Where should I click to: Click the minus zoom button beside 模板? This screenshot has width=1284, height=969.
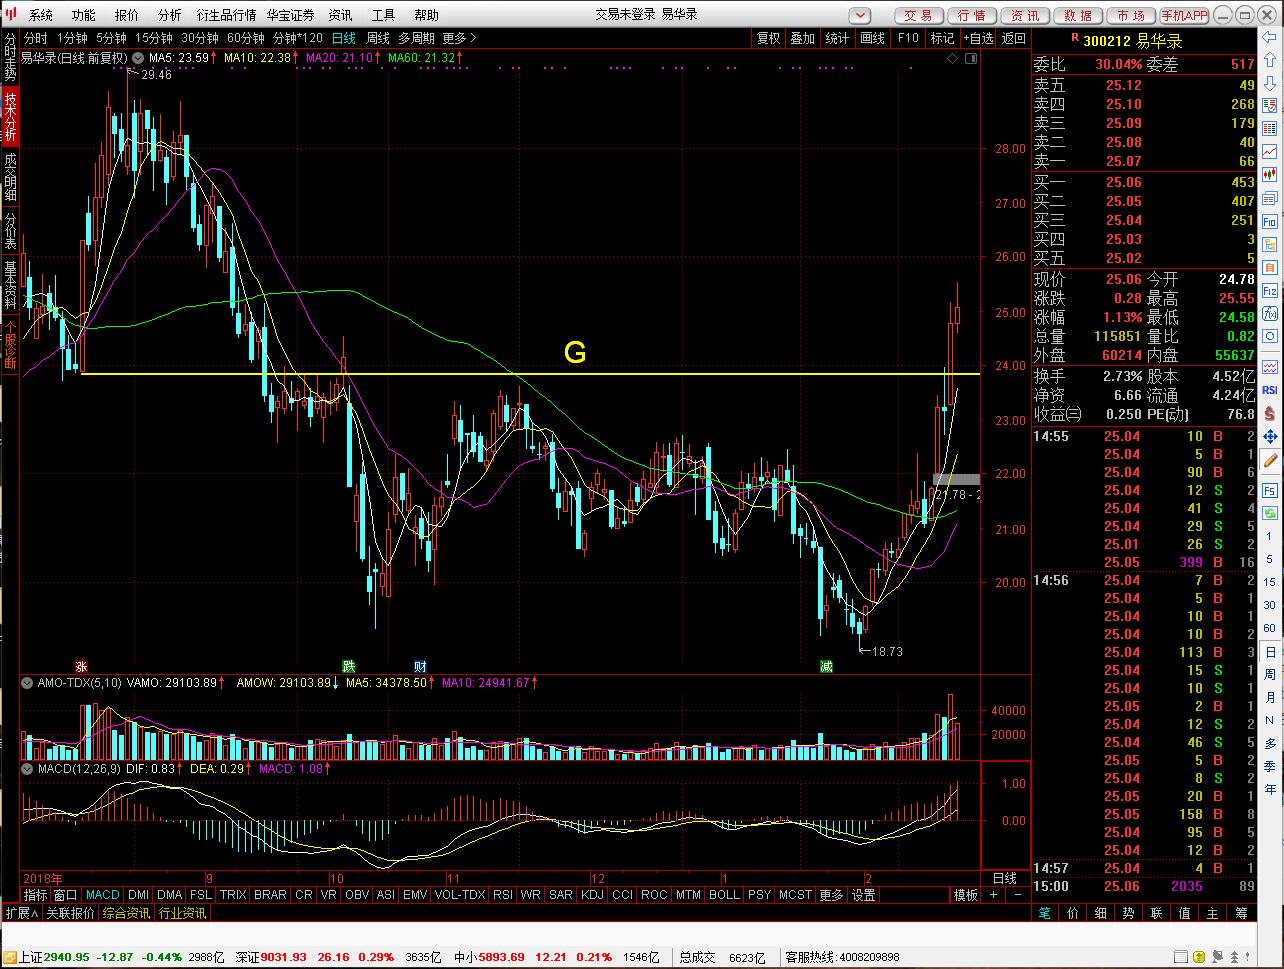1018,895
